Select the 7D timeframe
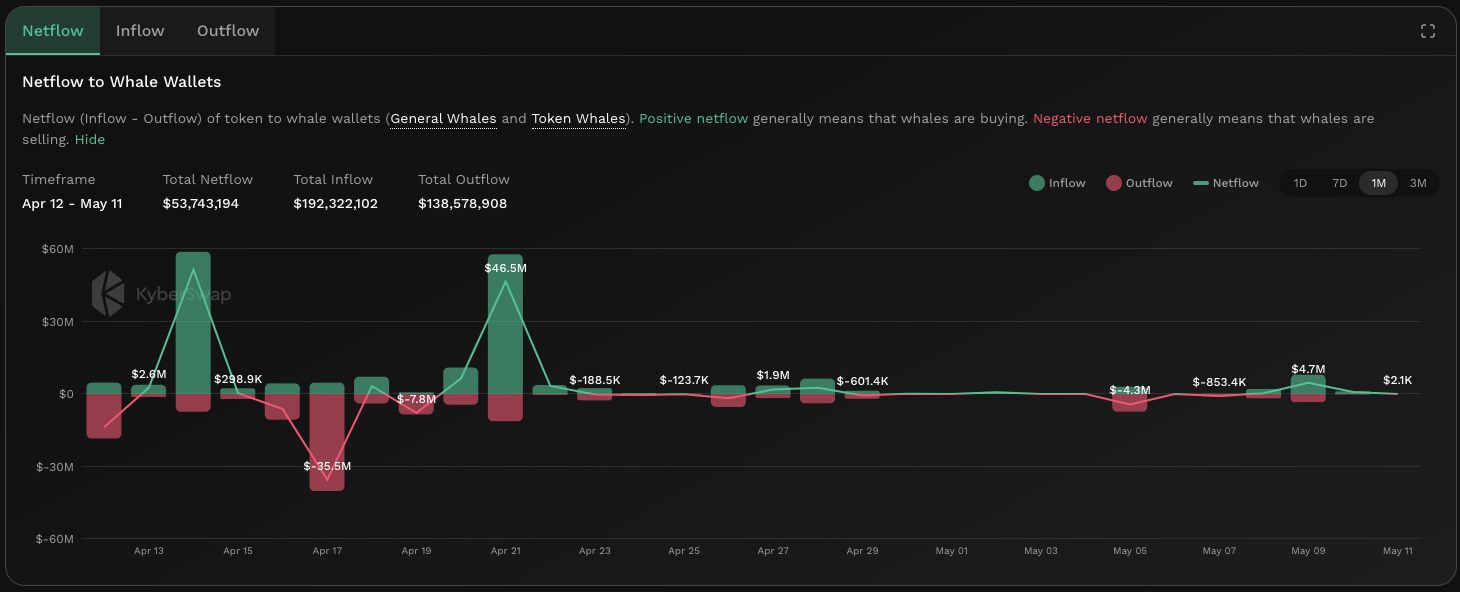The height and width of the screenshot is (592, 1460). (x=1339, y=183)
